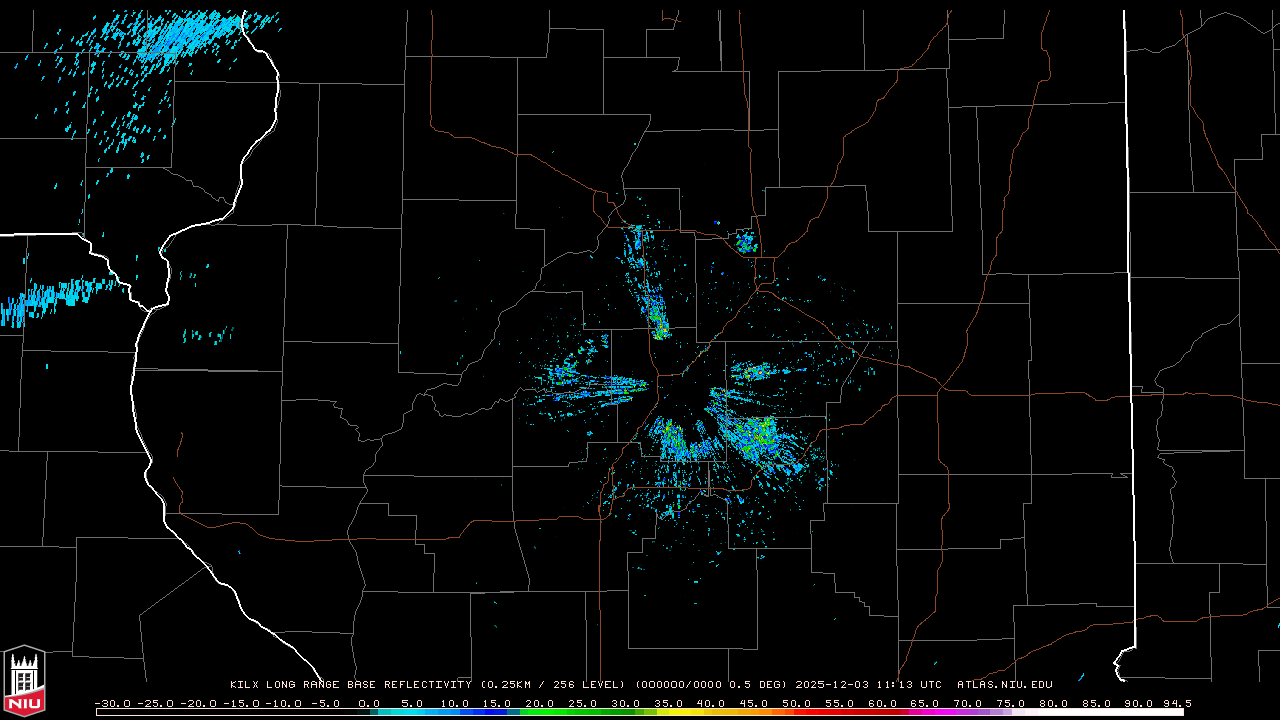Viewport: 1280px width, 720px height.
Task: Click the 50.0 label on the color scale
Action: coord(796,703)
